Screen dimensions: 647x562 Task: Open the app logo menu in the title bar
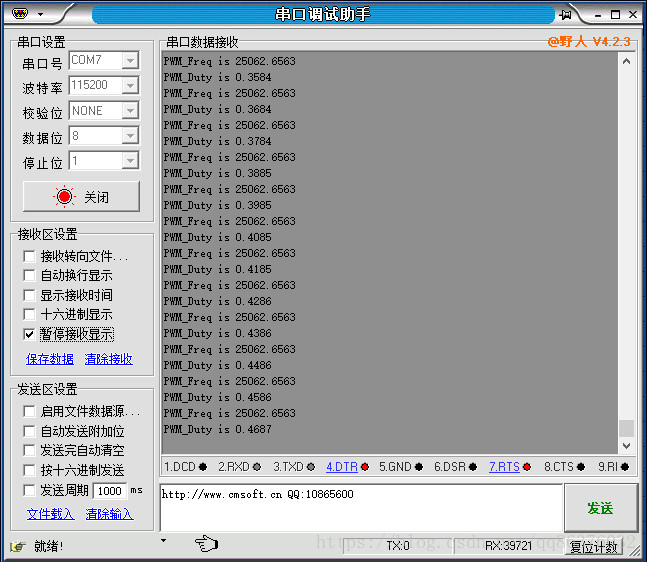pos(20,14)
